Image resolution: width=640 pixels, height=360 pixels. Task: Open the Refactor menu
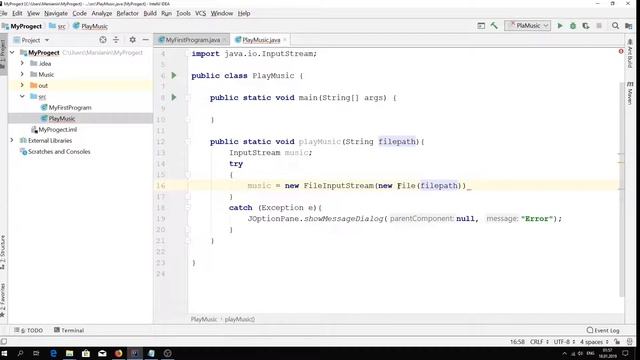127,13
